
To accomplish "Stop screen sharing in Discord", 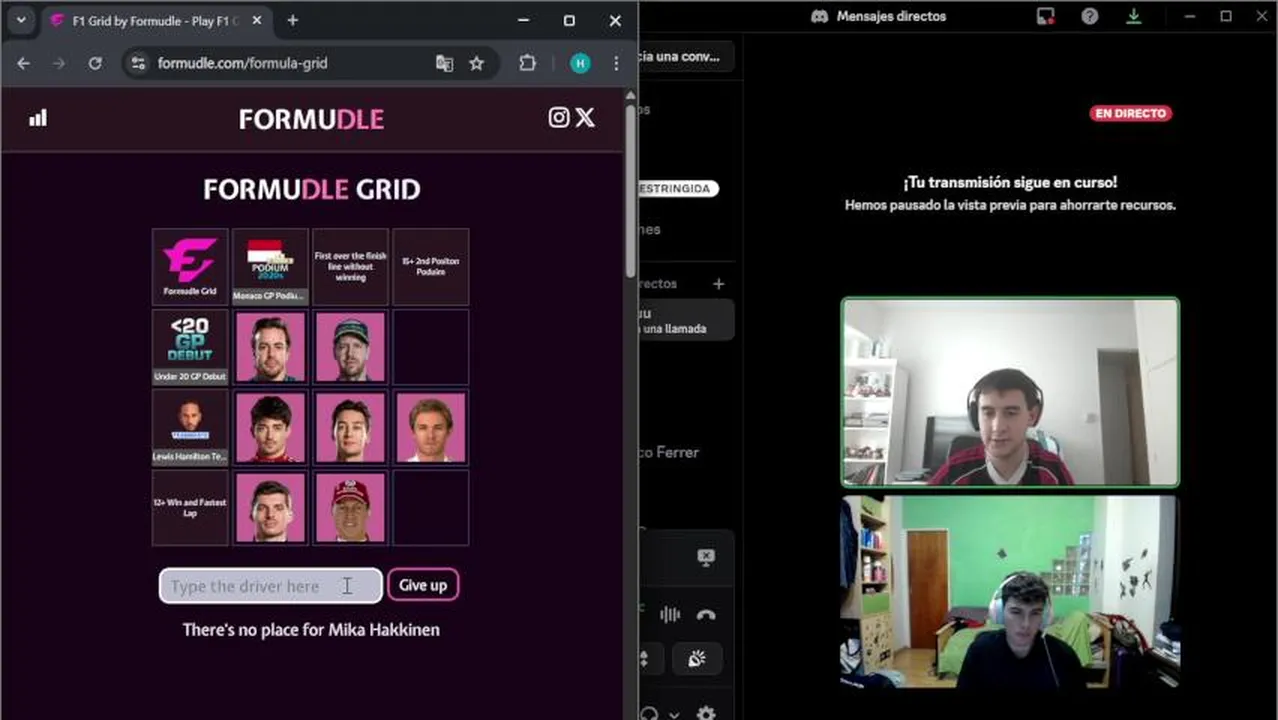I will click(x=706, y=558).
